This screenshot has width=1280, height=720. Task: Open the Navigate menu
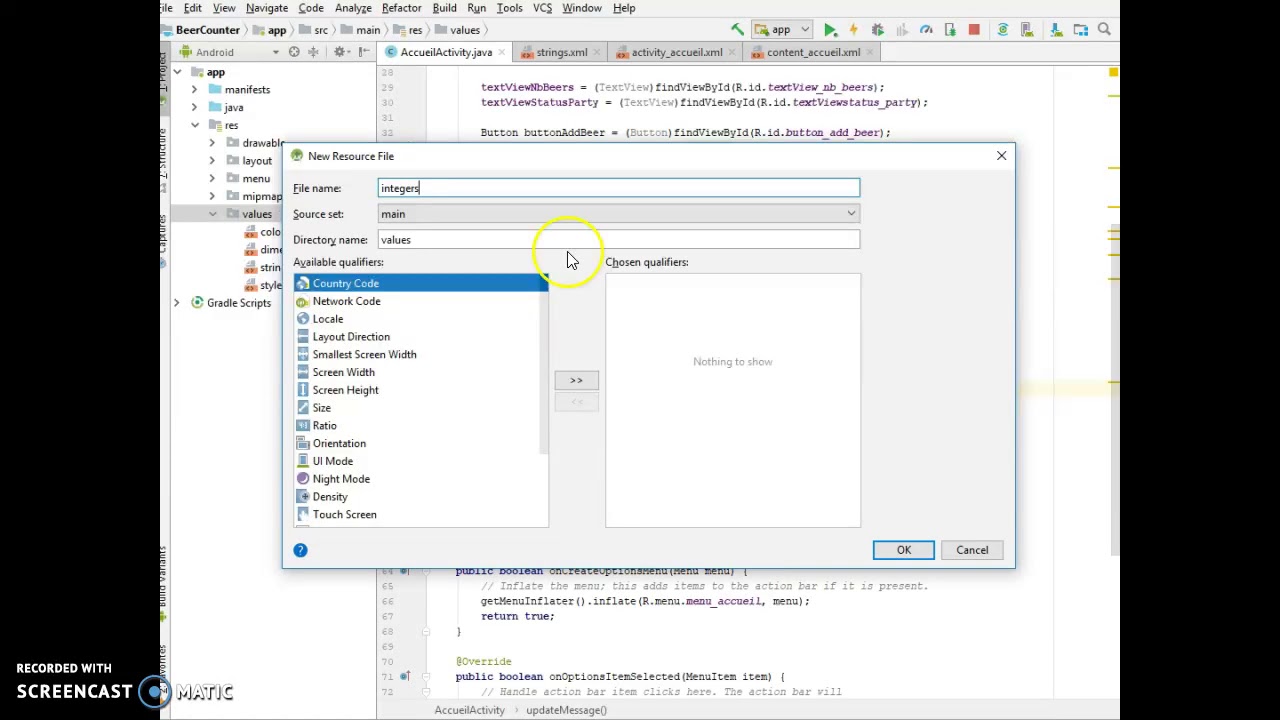pos(267,8)
